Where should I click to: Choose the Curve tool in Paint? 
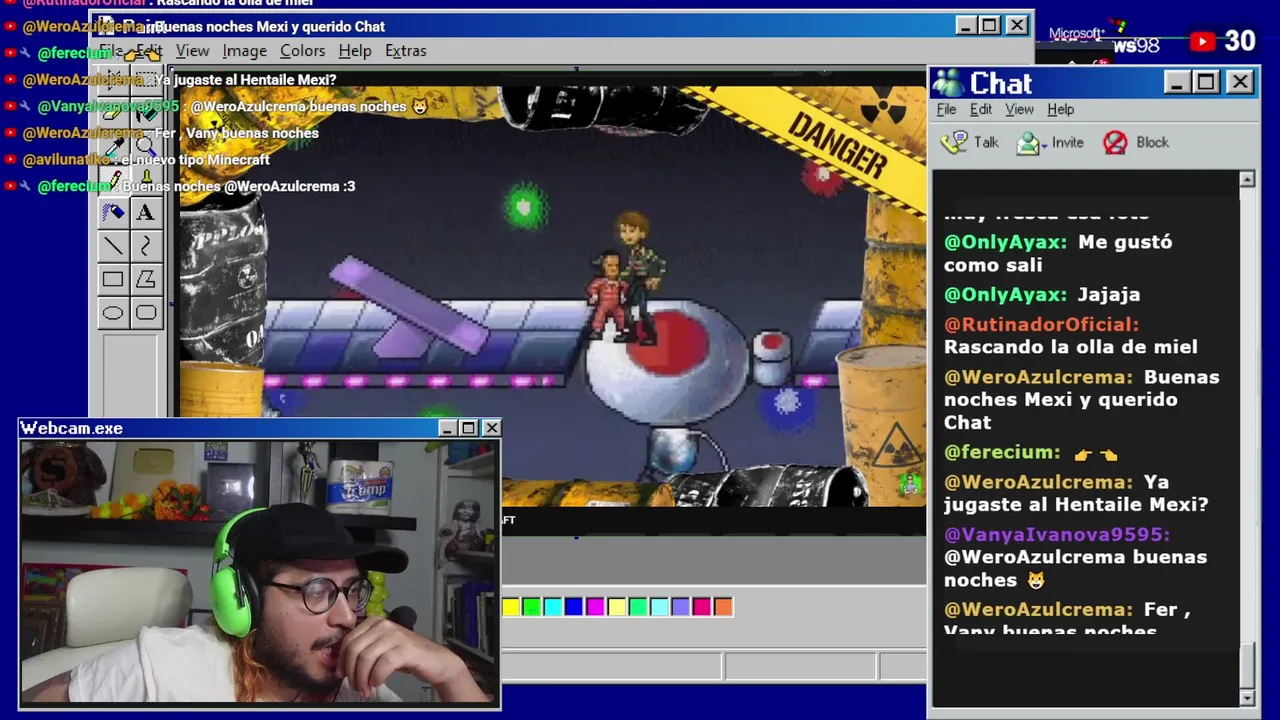[145, 246]
